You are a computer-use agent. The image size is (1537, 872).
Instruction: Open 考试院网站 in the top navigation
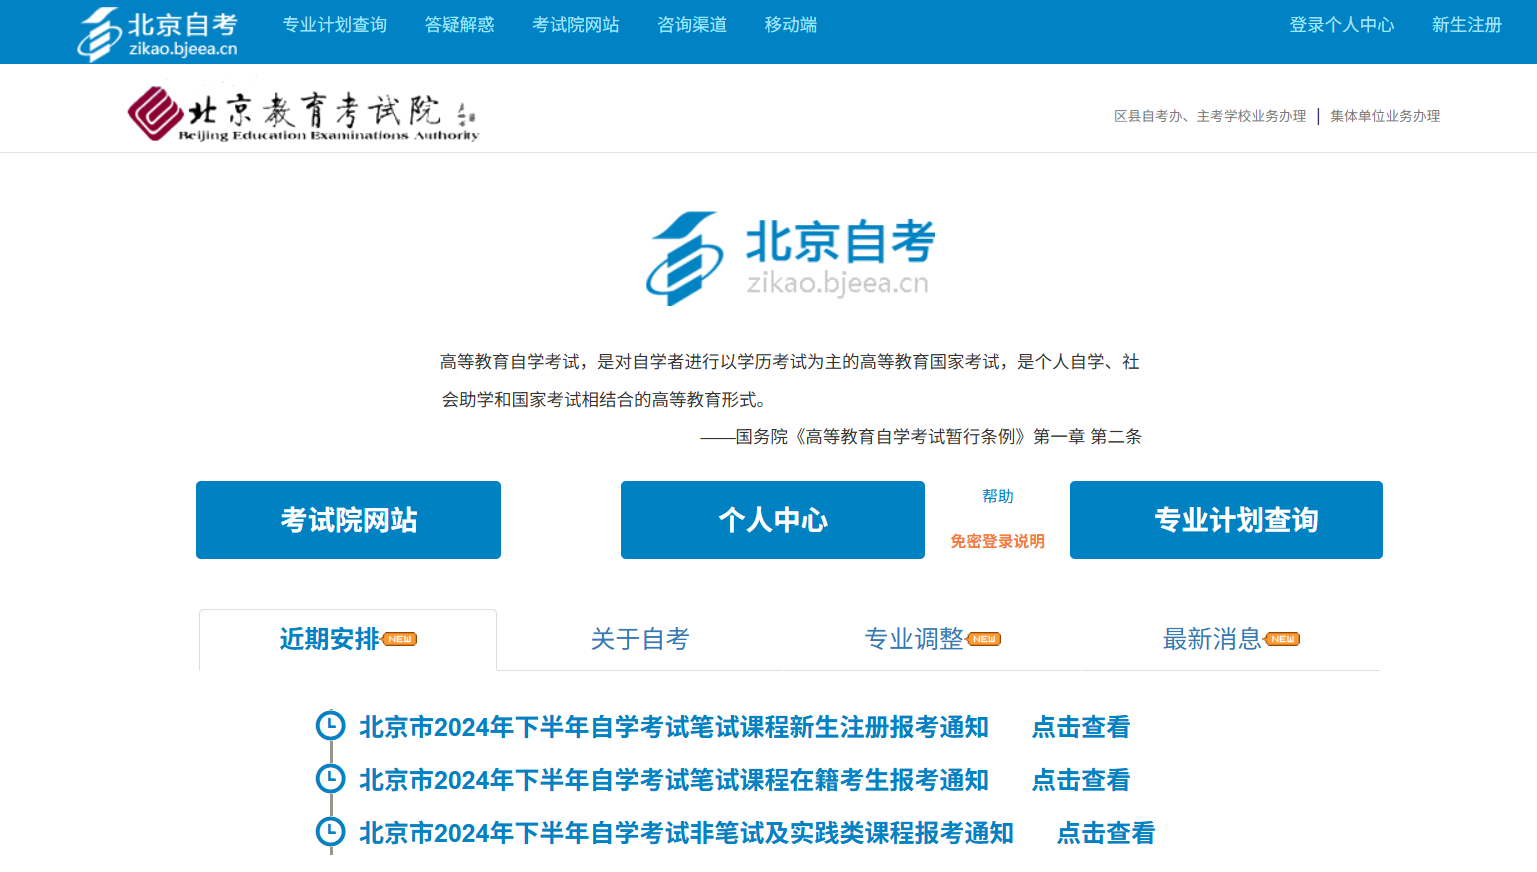pyautogui.click(x=576, y=25)
